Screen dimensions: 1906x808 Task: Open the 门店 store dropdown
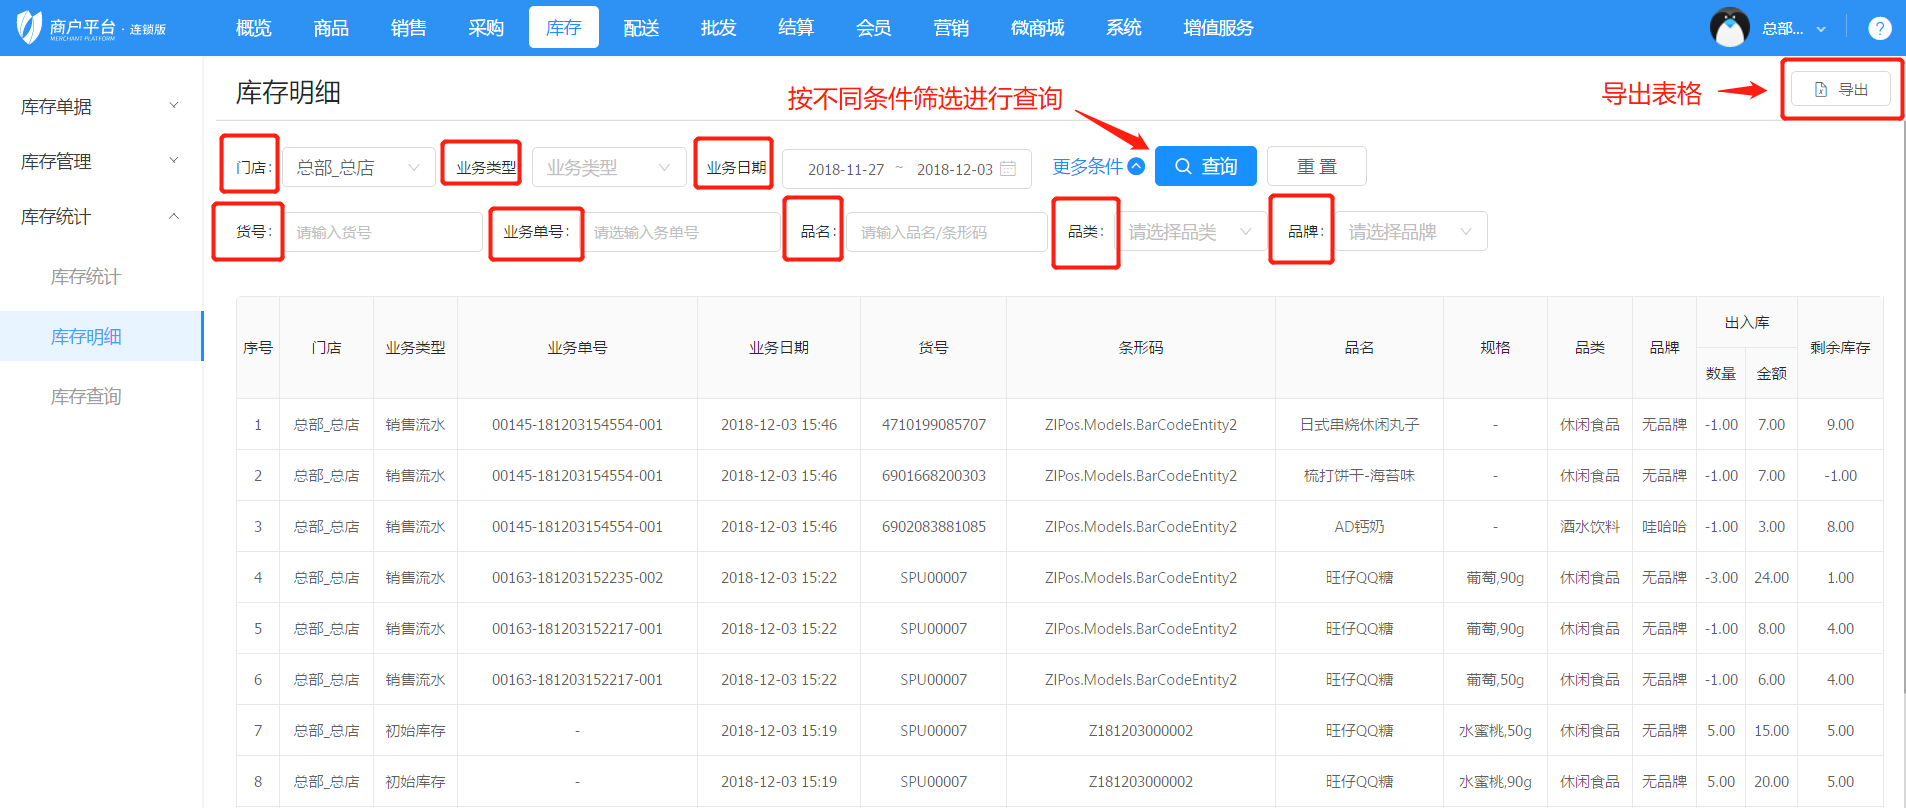tap(358, 168)
